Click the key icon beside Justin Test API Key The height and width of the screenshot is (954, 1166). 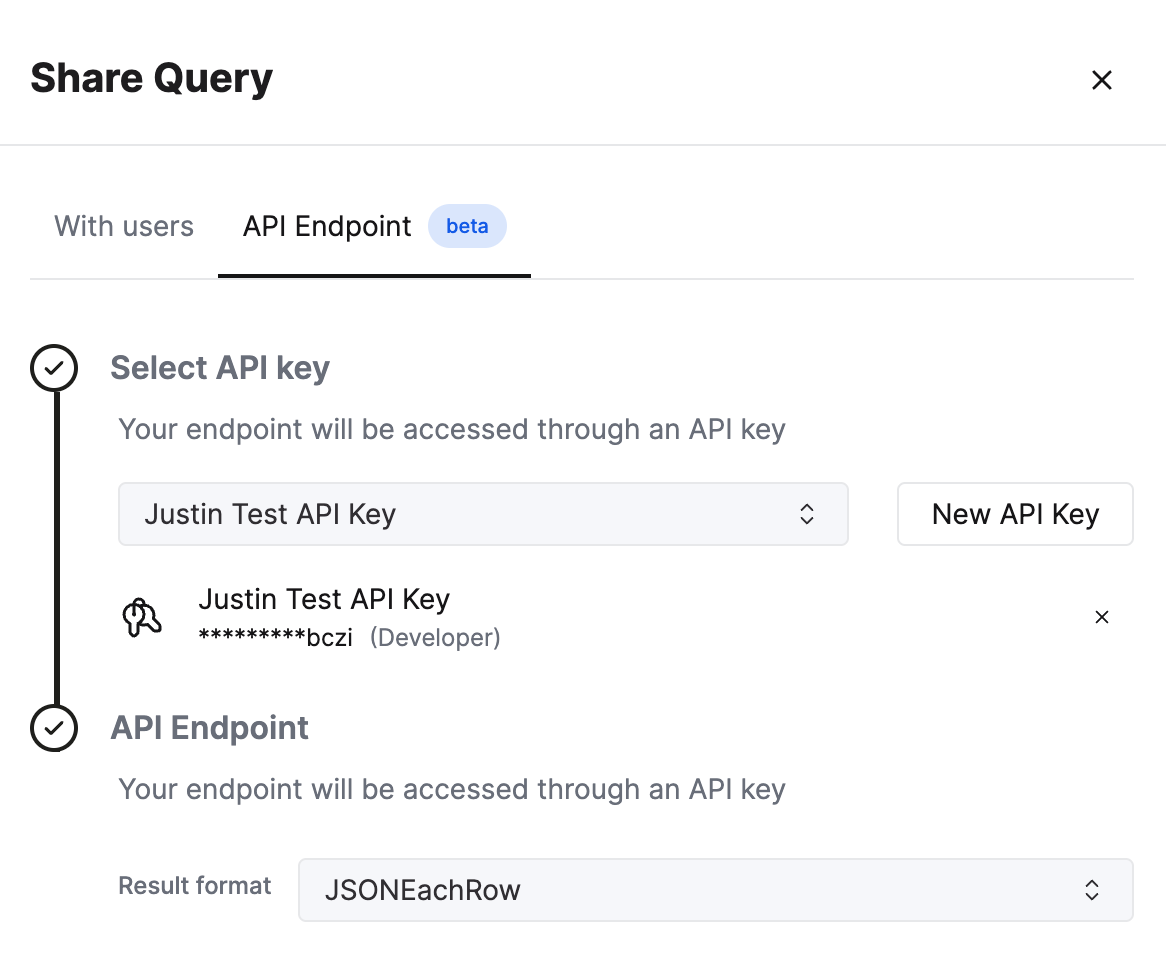tap(142, 616)
